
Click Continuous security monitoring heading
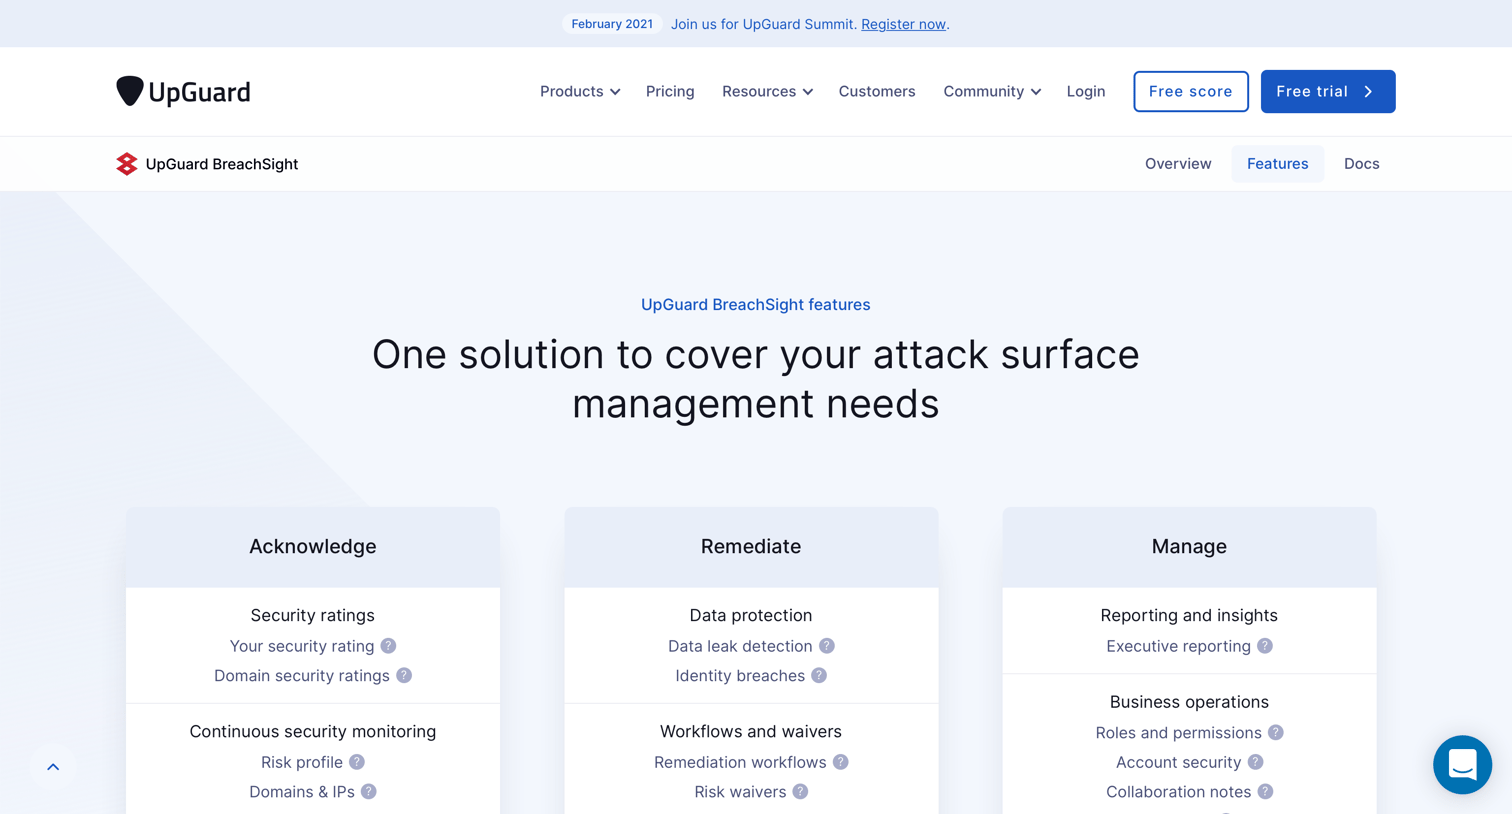(313, 731)
